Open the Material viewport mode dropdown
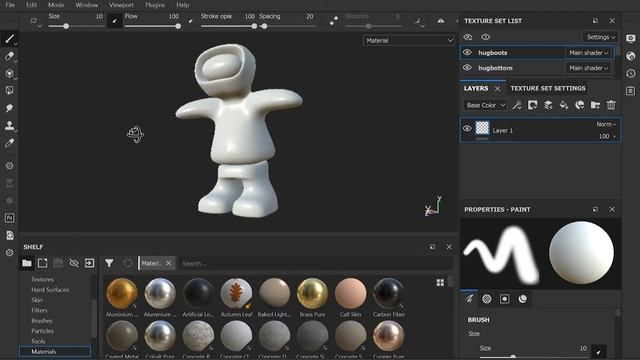Image resolution: width=640 pixels, height=360 pixels. 409,40
